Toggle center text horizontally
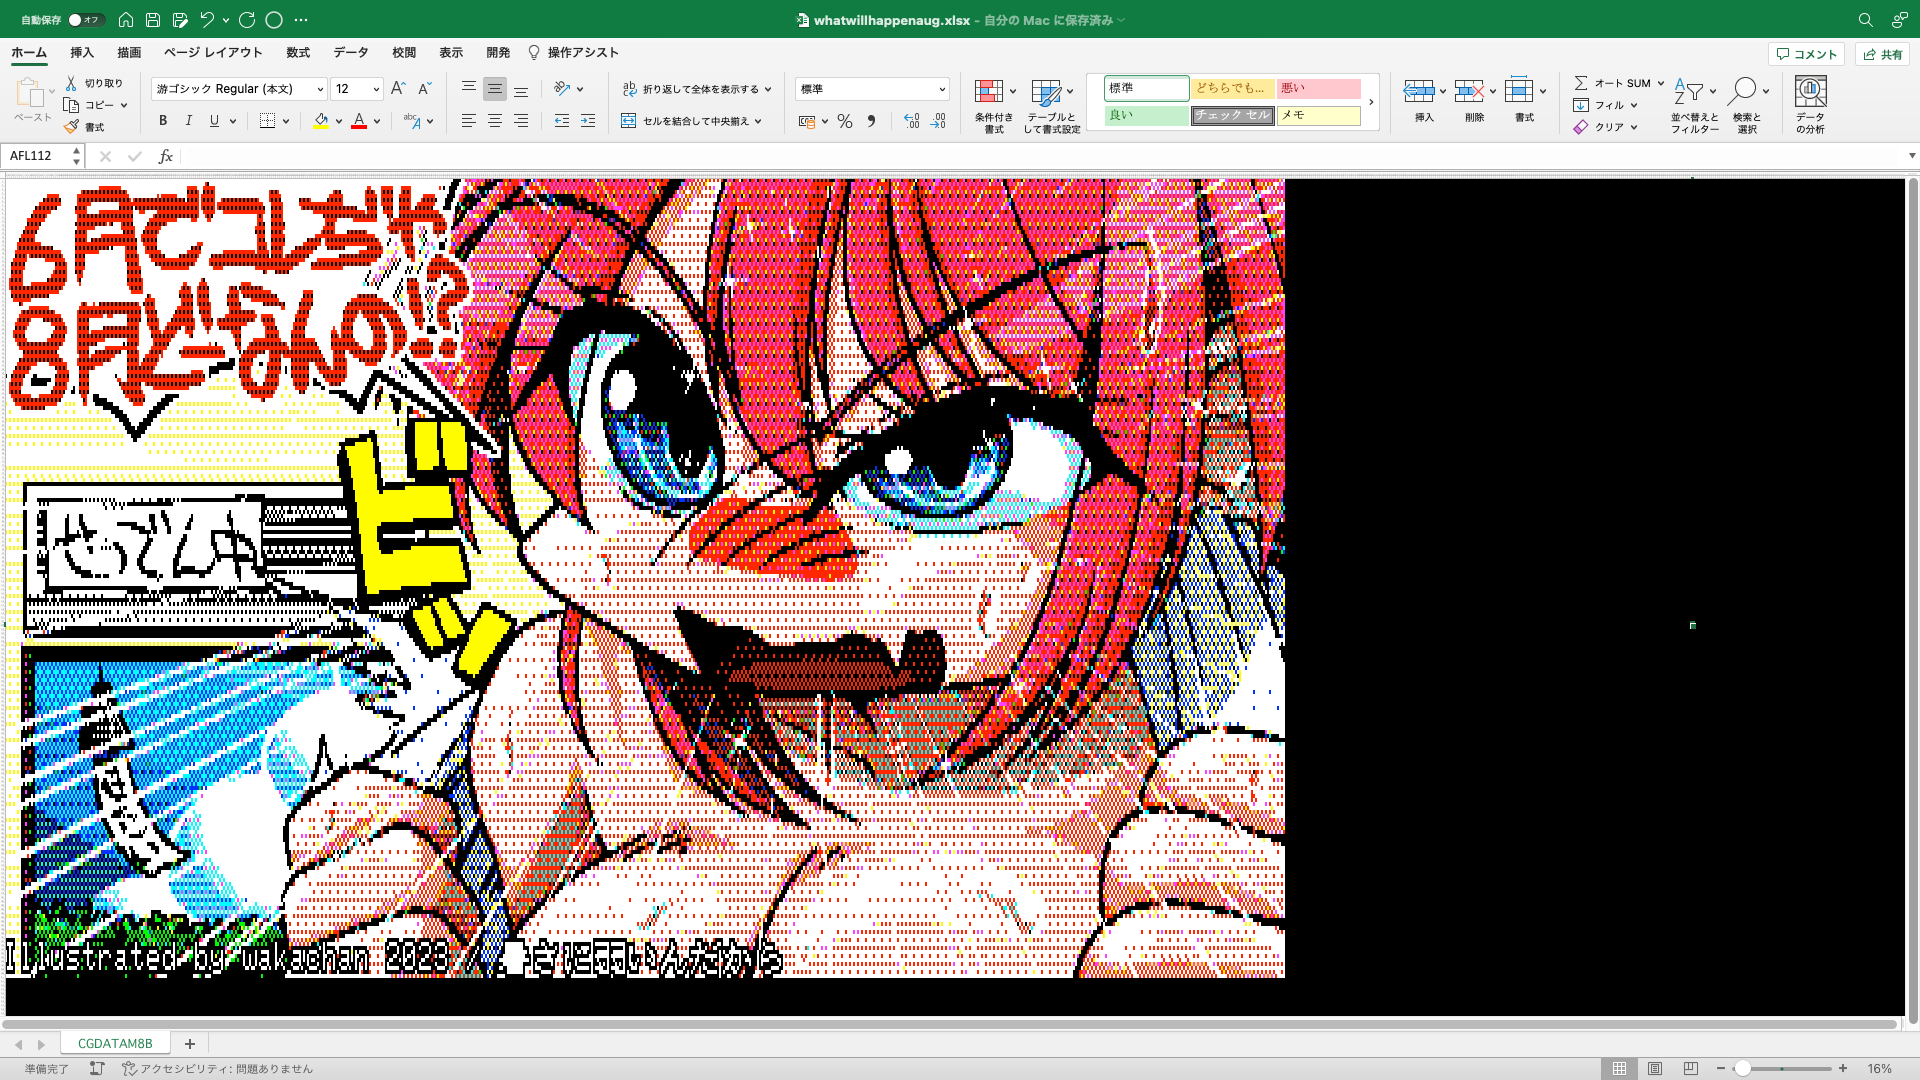 click(495, 121)
